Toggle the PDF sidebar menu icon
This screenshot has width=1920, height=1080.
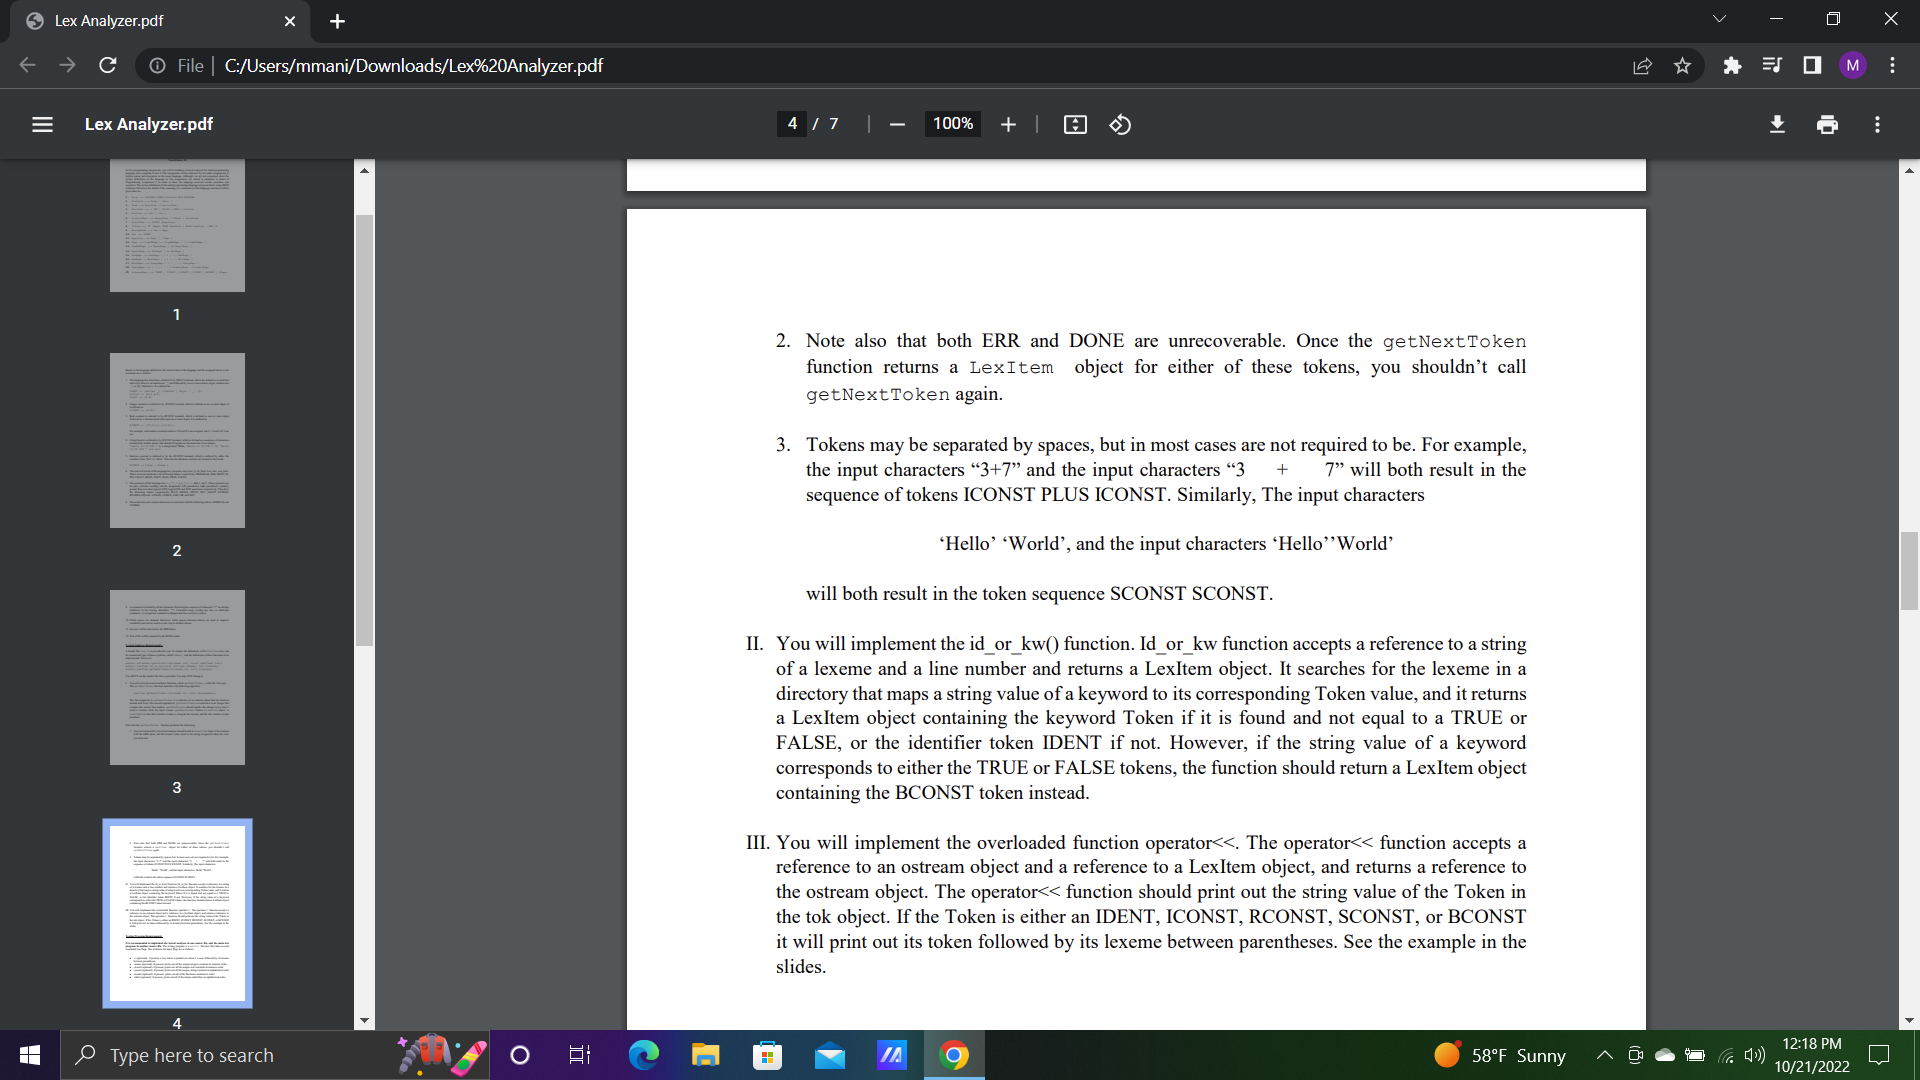pos(42,124)
